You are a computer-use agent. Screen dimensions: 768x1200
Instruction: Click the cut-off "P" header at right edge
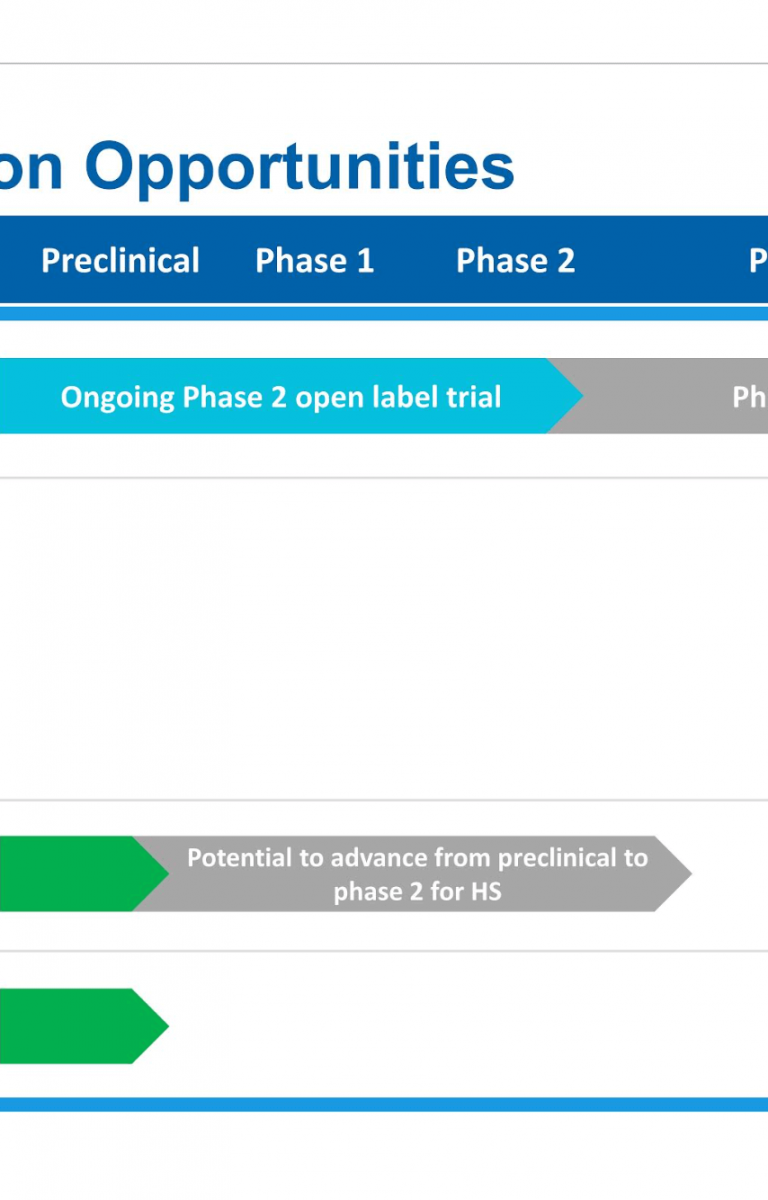[x=758, y=261]
